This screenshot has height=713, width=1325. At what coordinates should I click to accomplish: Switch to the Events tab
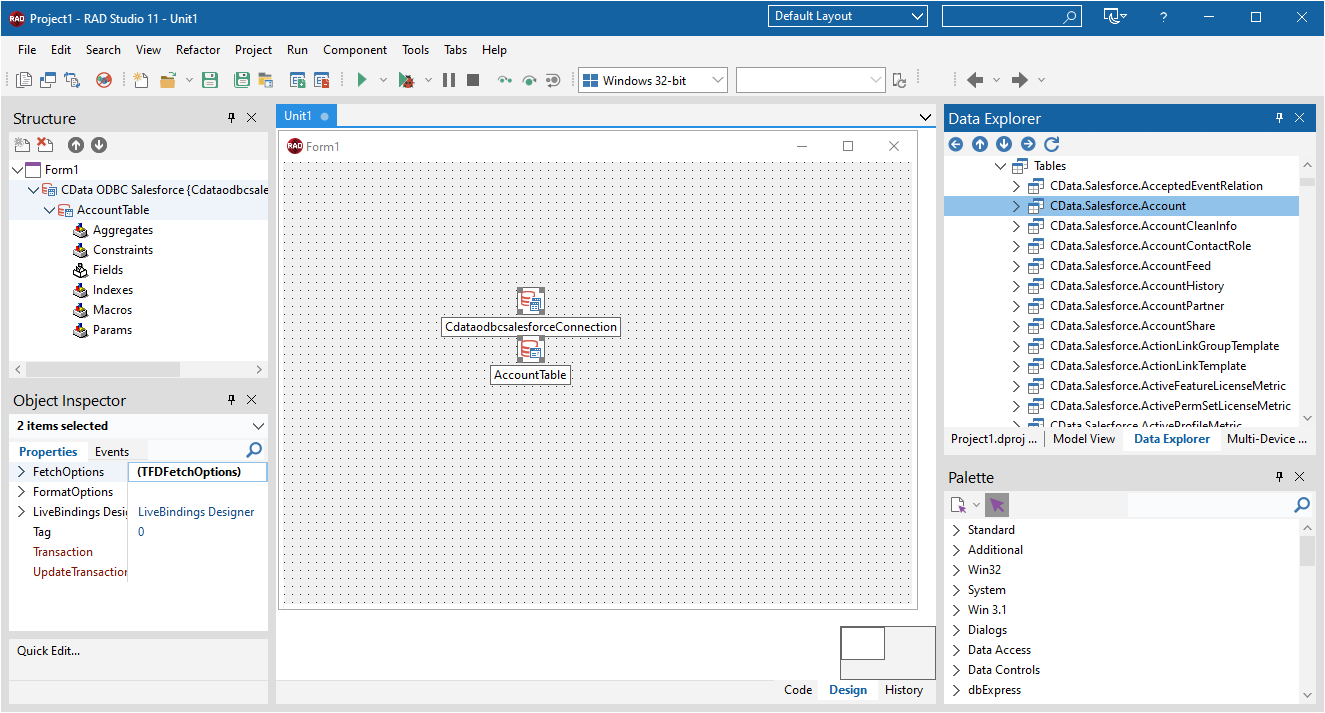pyautogui.click(x=112, y=452)
